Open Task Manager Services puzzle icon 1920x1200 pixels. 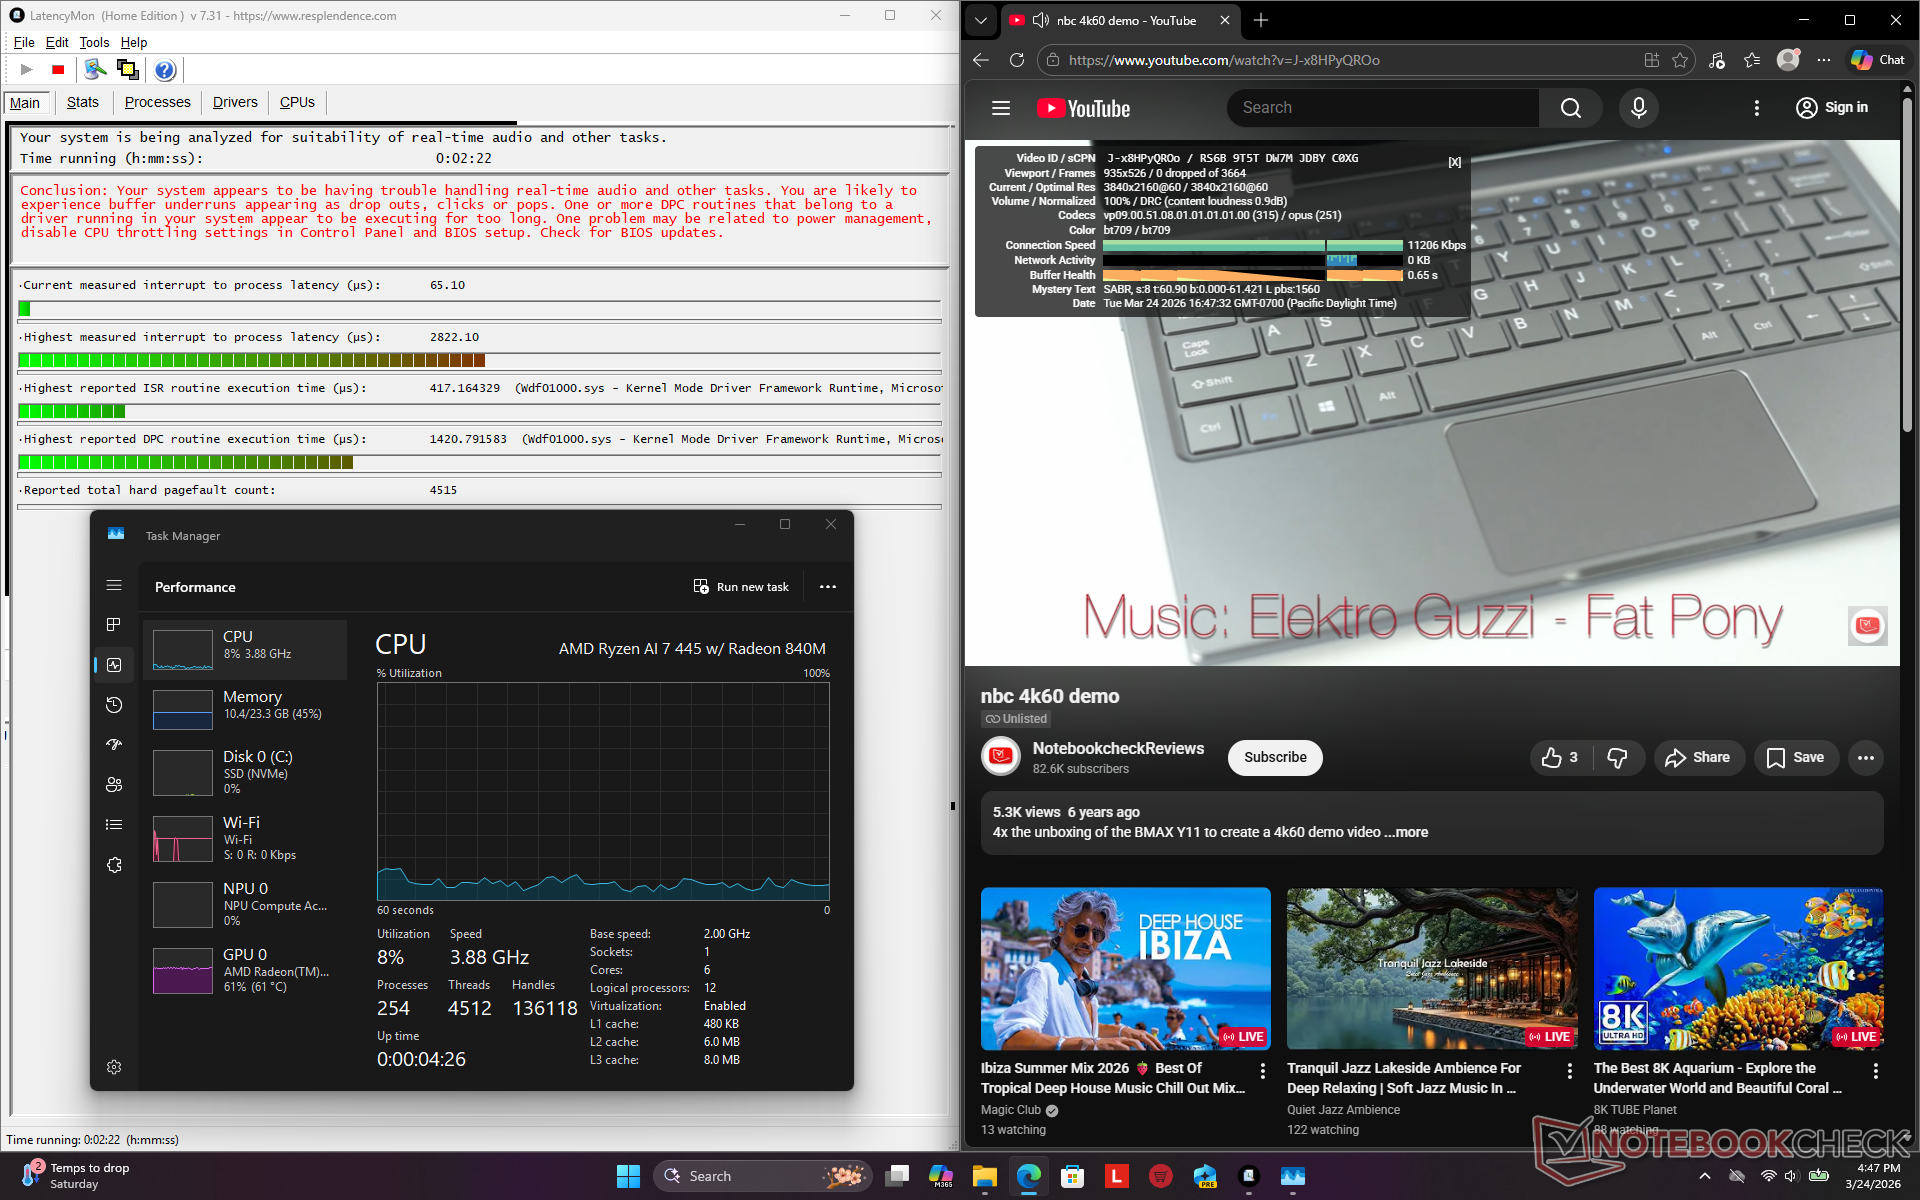tap(114, 865)
